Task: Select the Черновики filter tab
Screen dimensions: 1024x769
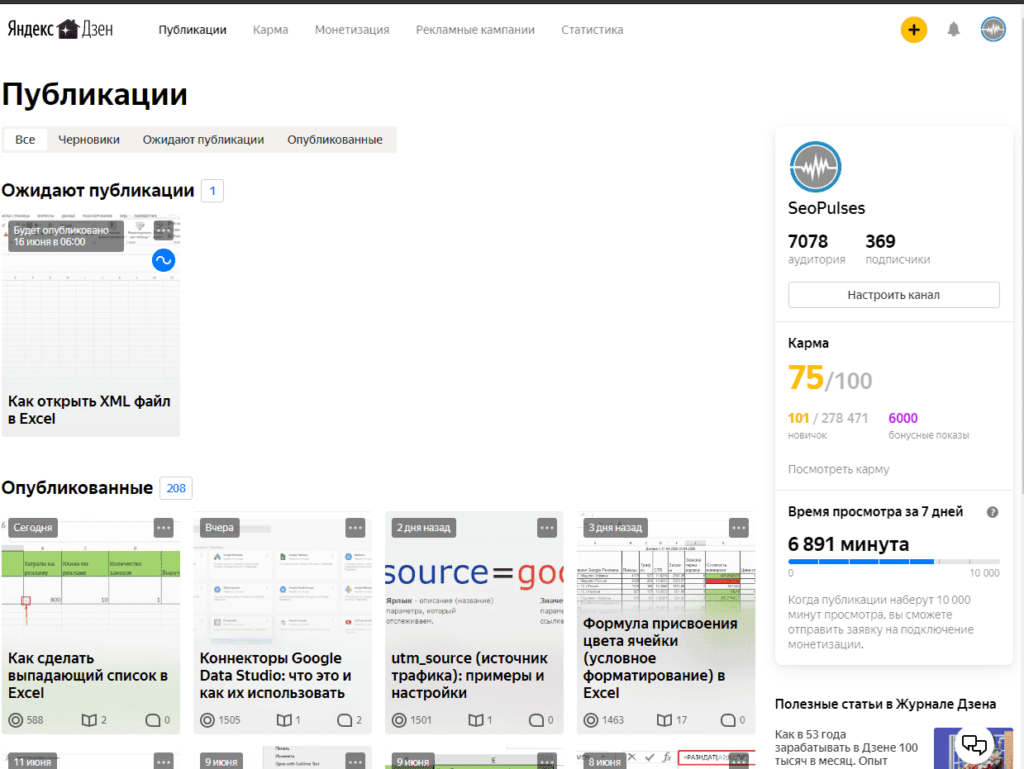Action: (89, 140)
